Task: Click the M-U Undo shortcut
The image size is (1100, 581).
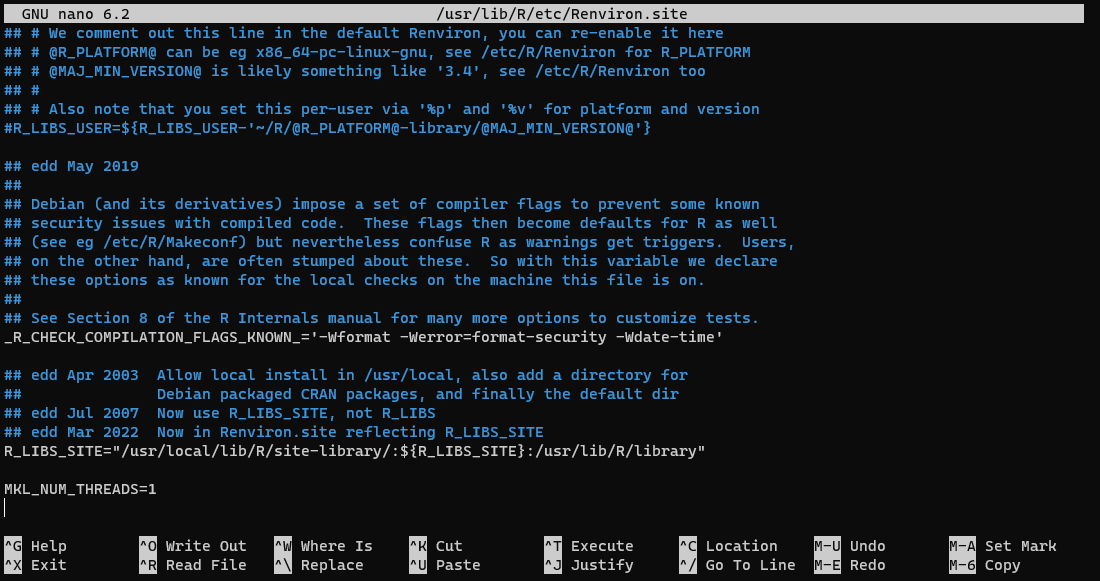Action: point(850,546)
